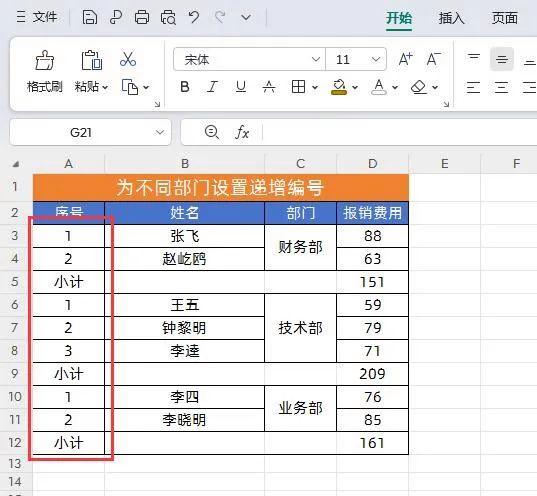The width and height of the screenshot is (537, 496).
Task: Click the title cell 为不同部门设置递增编号
Action: [x=221, y=188]
